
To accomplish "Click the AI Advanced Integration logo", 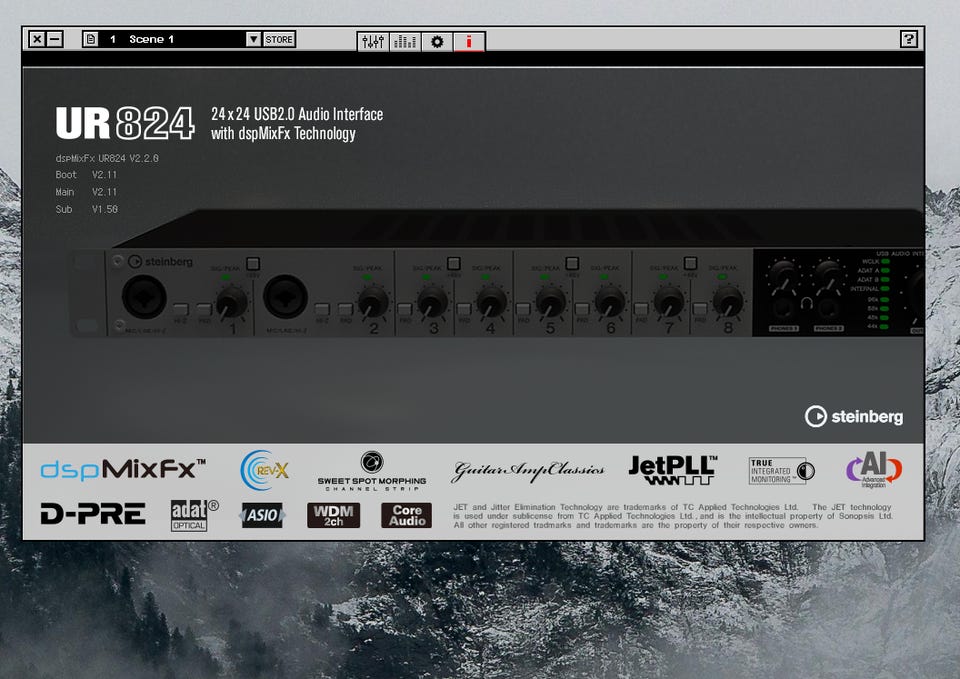I will pyautogui.click(x=874, y=470).
